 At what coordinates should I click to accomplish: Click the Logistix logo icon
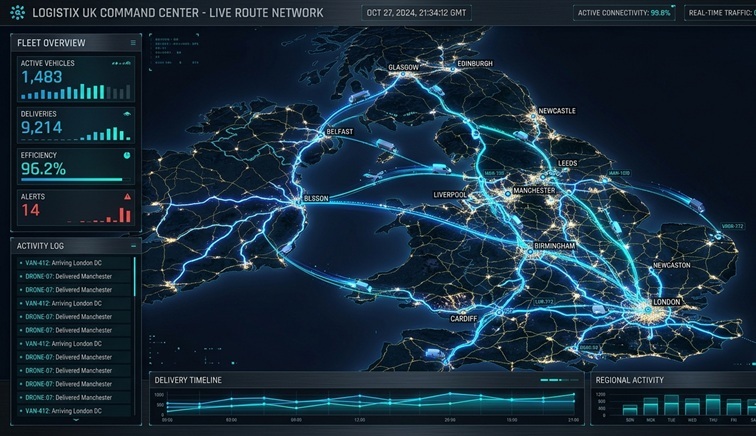19,12
